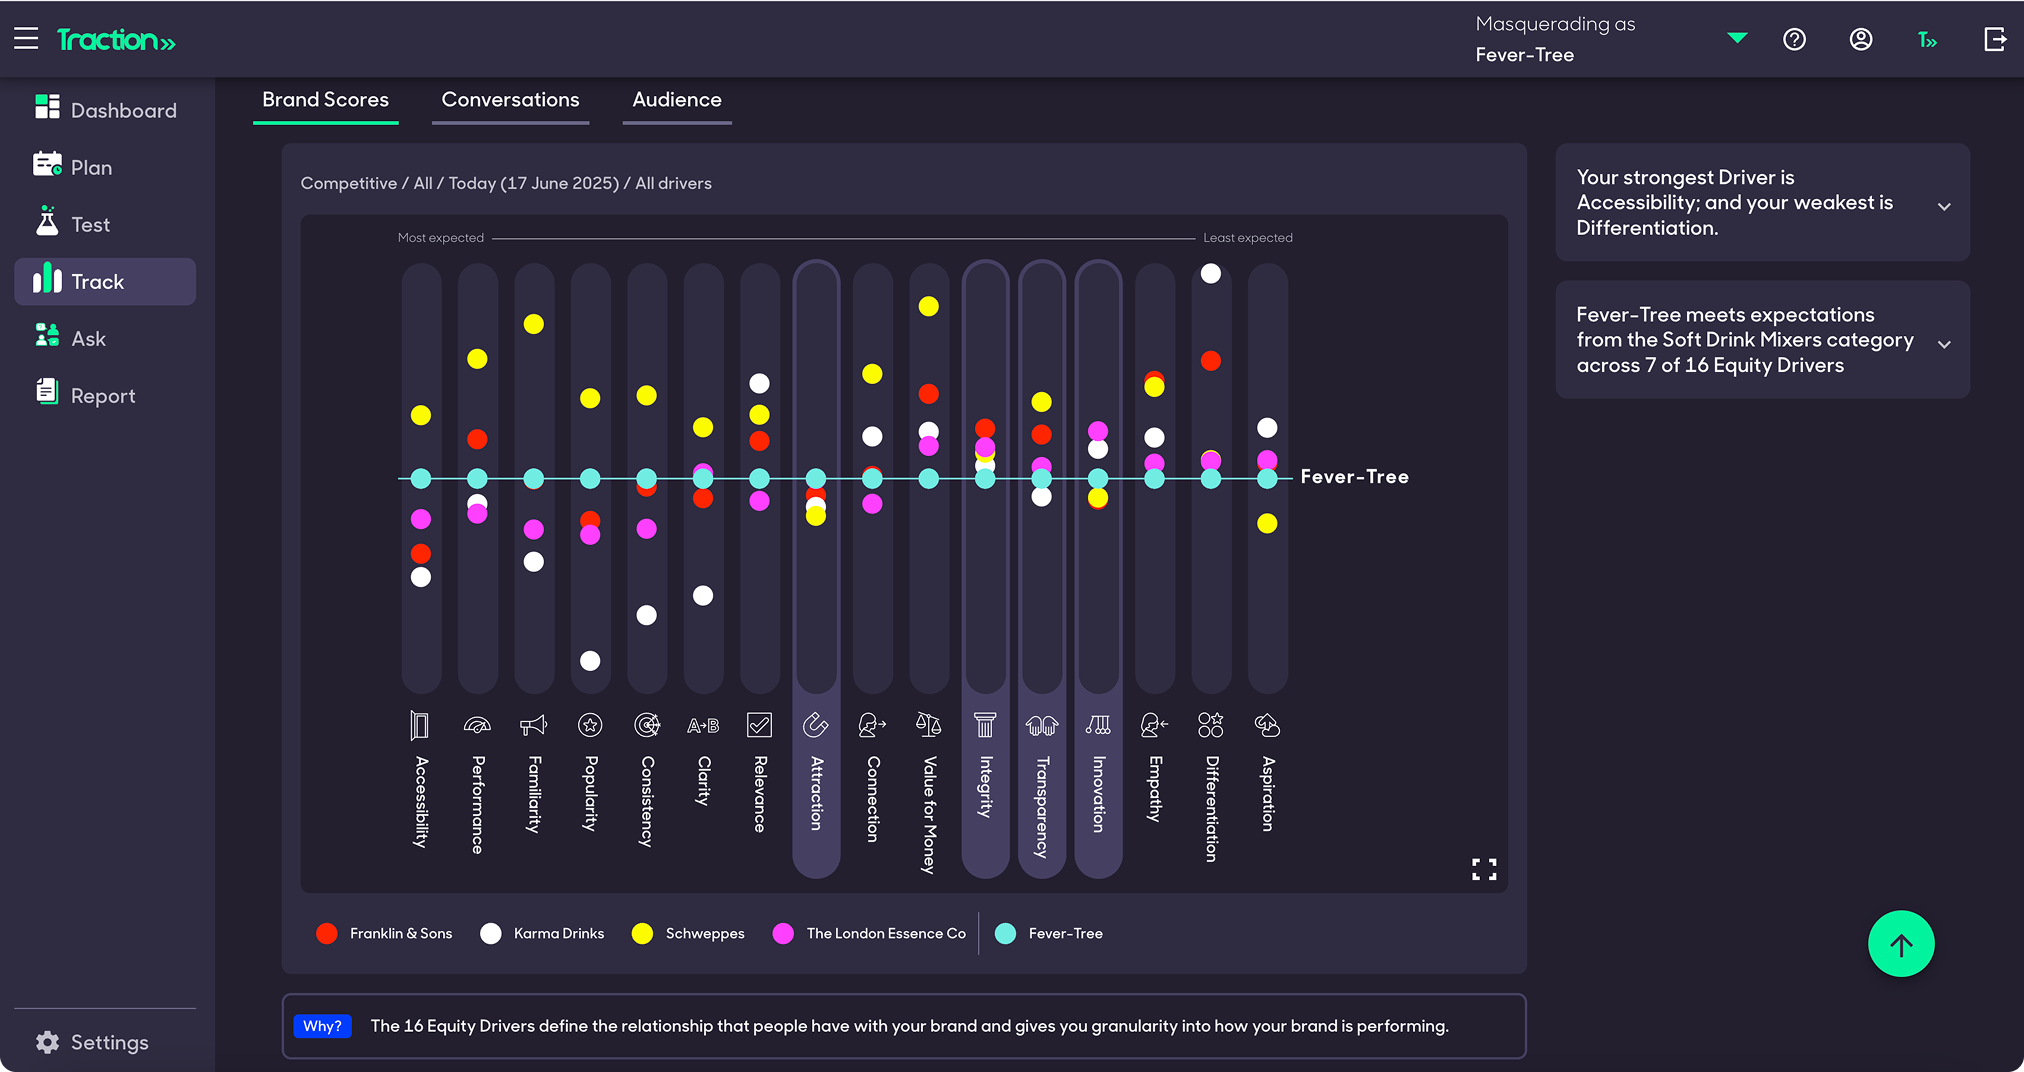The width and height of the screenshot is (2024, 1072).
Task: Toggle The London Essence Co legend
Action: point(869,933)
